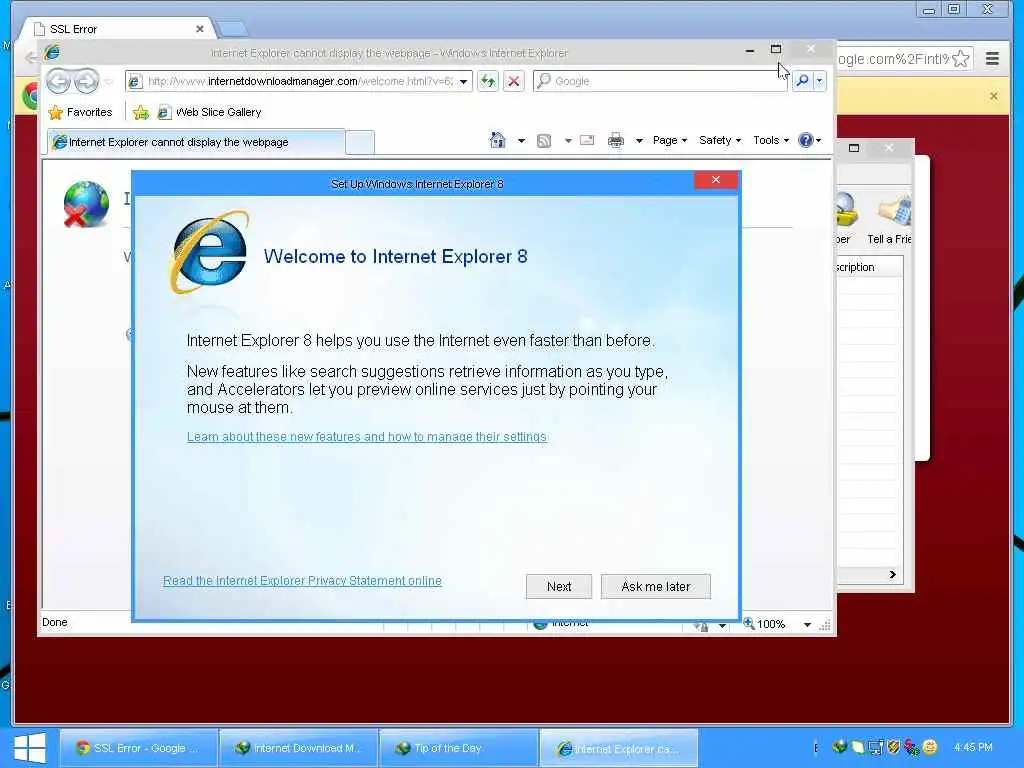Close the SSL Error Chrome tab
Viewport: 1024px width, 768px height.
coord(200,29)
